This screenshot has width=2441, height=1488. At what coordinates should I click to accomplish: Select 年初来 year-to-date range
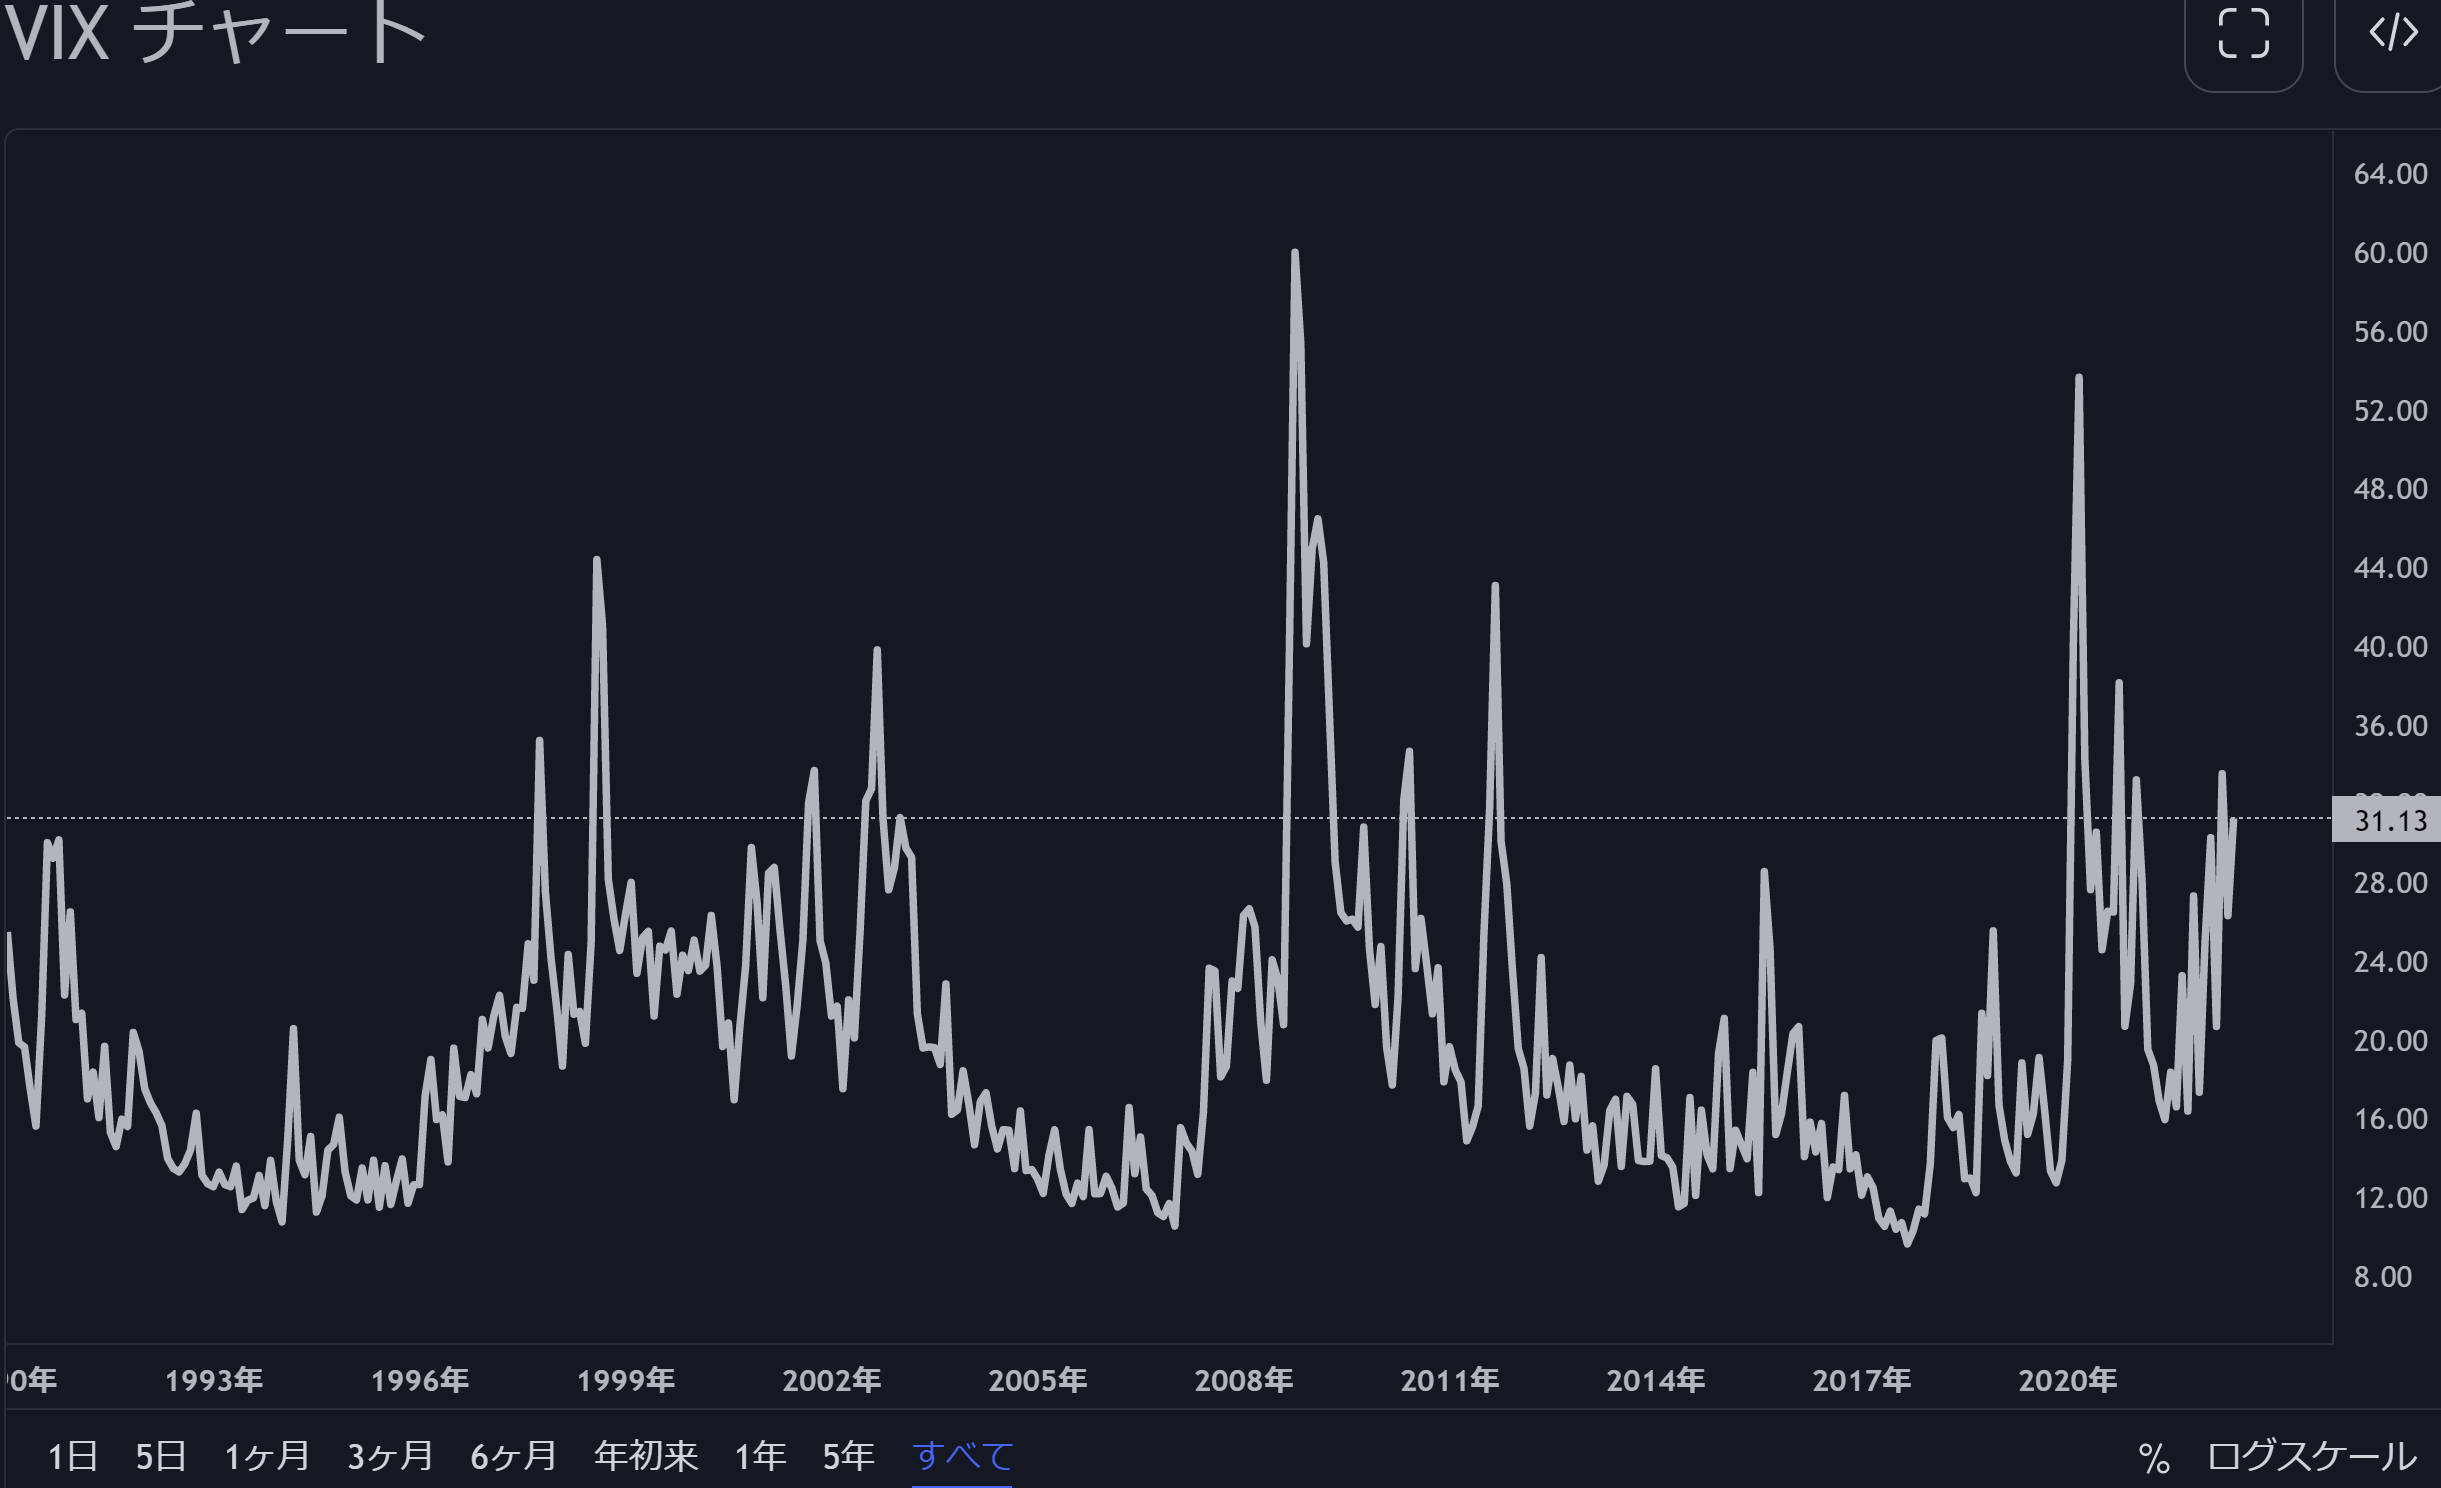point(645,1456)
